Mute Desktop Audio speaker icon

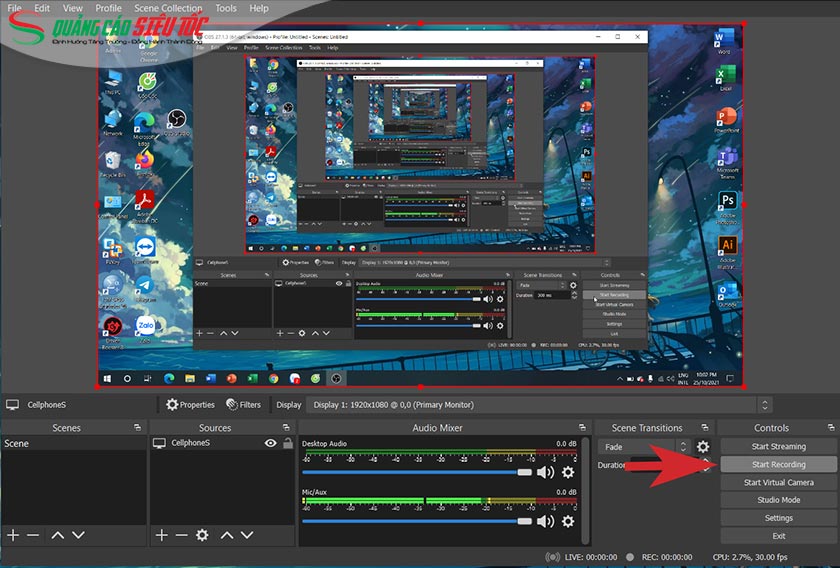[545, 472]
